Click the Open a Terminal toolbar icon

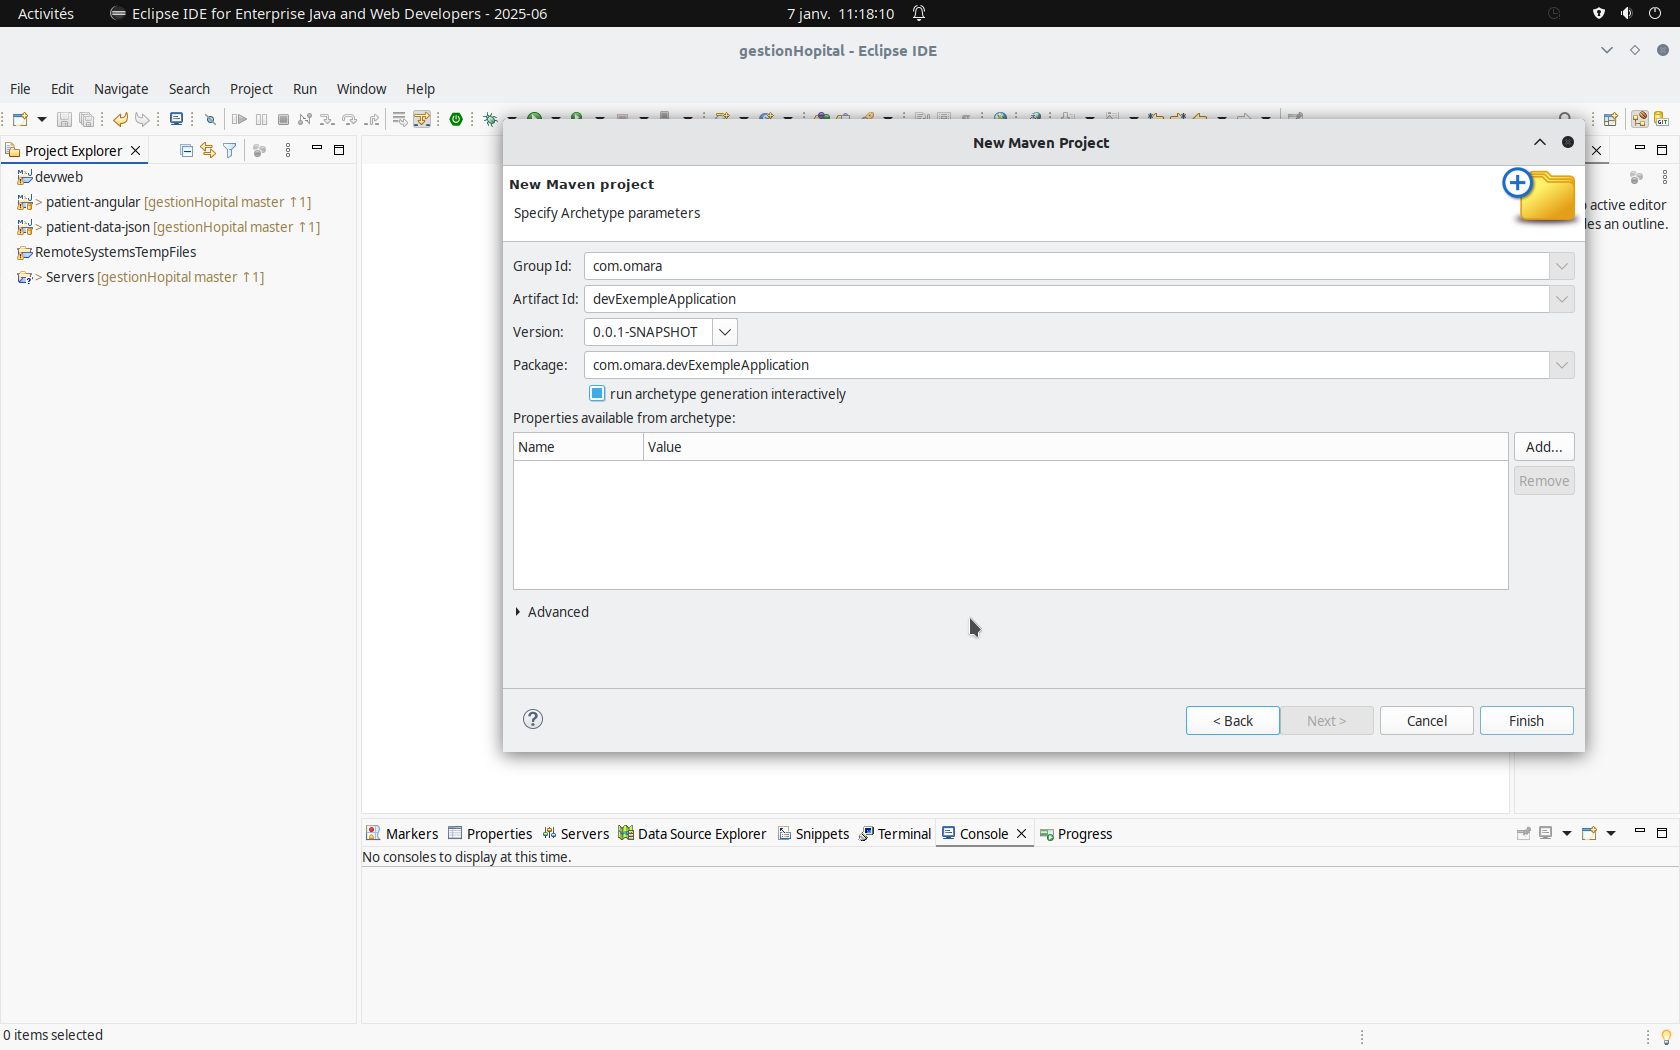176,120
